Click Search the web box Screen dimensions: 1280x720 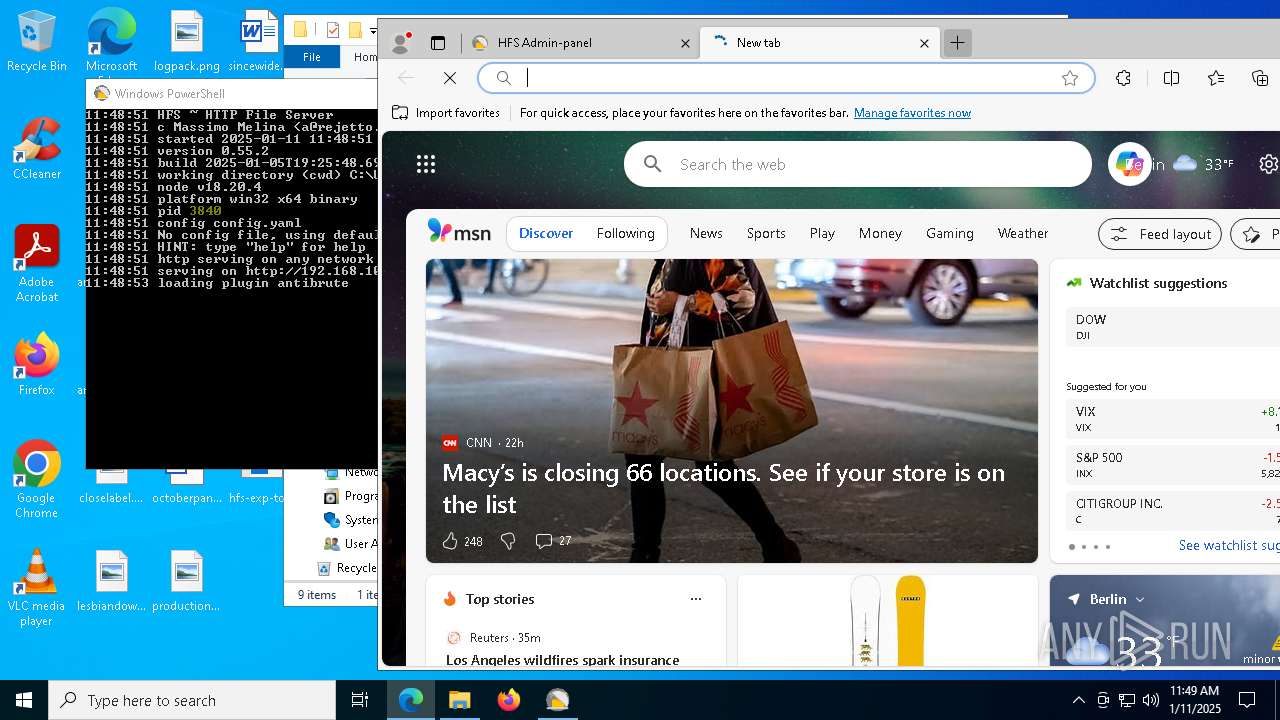(858, 164)
